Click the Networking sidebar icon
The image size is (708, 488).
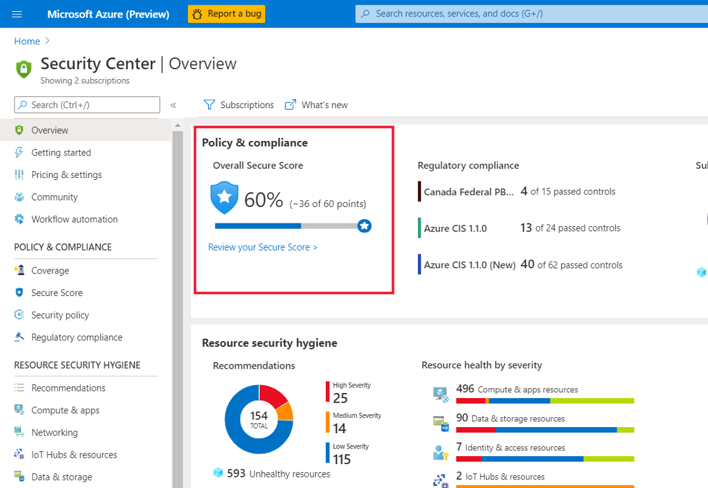pos(19,432)
